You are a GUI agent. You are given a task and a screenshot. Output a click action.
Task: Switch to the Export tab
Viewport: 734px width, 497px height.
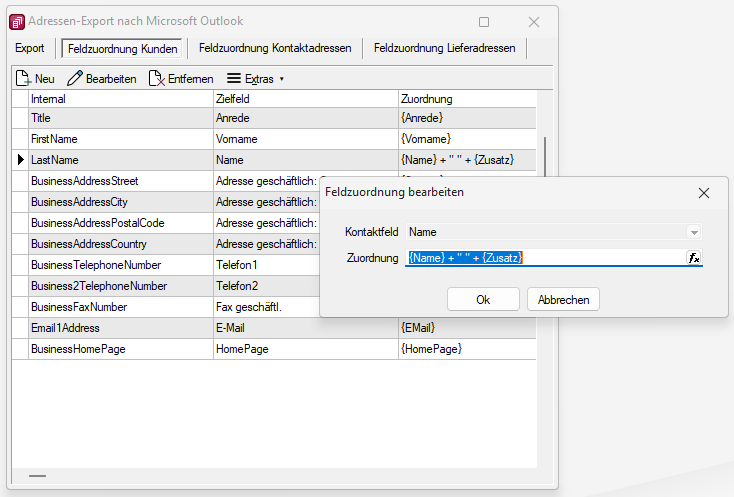(30, 47)
